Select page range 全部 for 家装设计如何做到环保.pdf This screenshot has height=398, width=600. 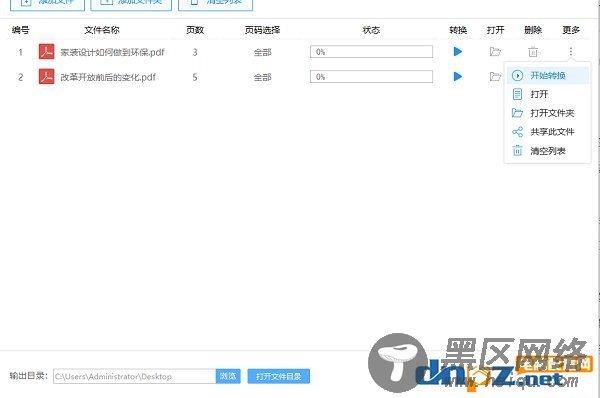(262, 52)
